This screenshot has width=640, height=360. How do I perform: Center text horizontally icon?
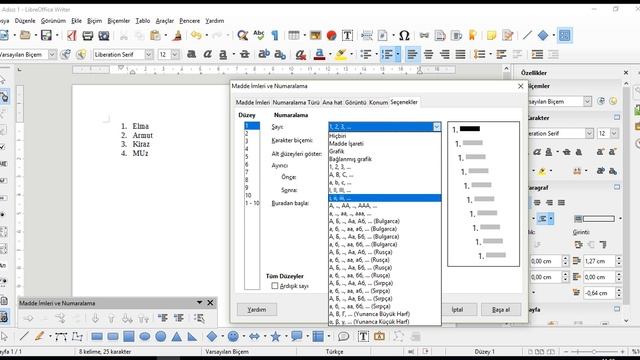(x=428, y=54)
